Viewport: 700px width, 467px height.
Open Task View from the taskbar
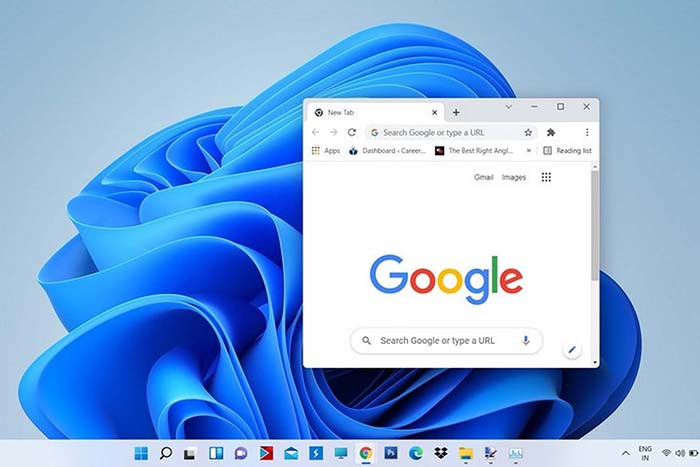pos(190,454)
